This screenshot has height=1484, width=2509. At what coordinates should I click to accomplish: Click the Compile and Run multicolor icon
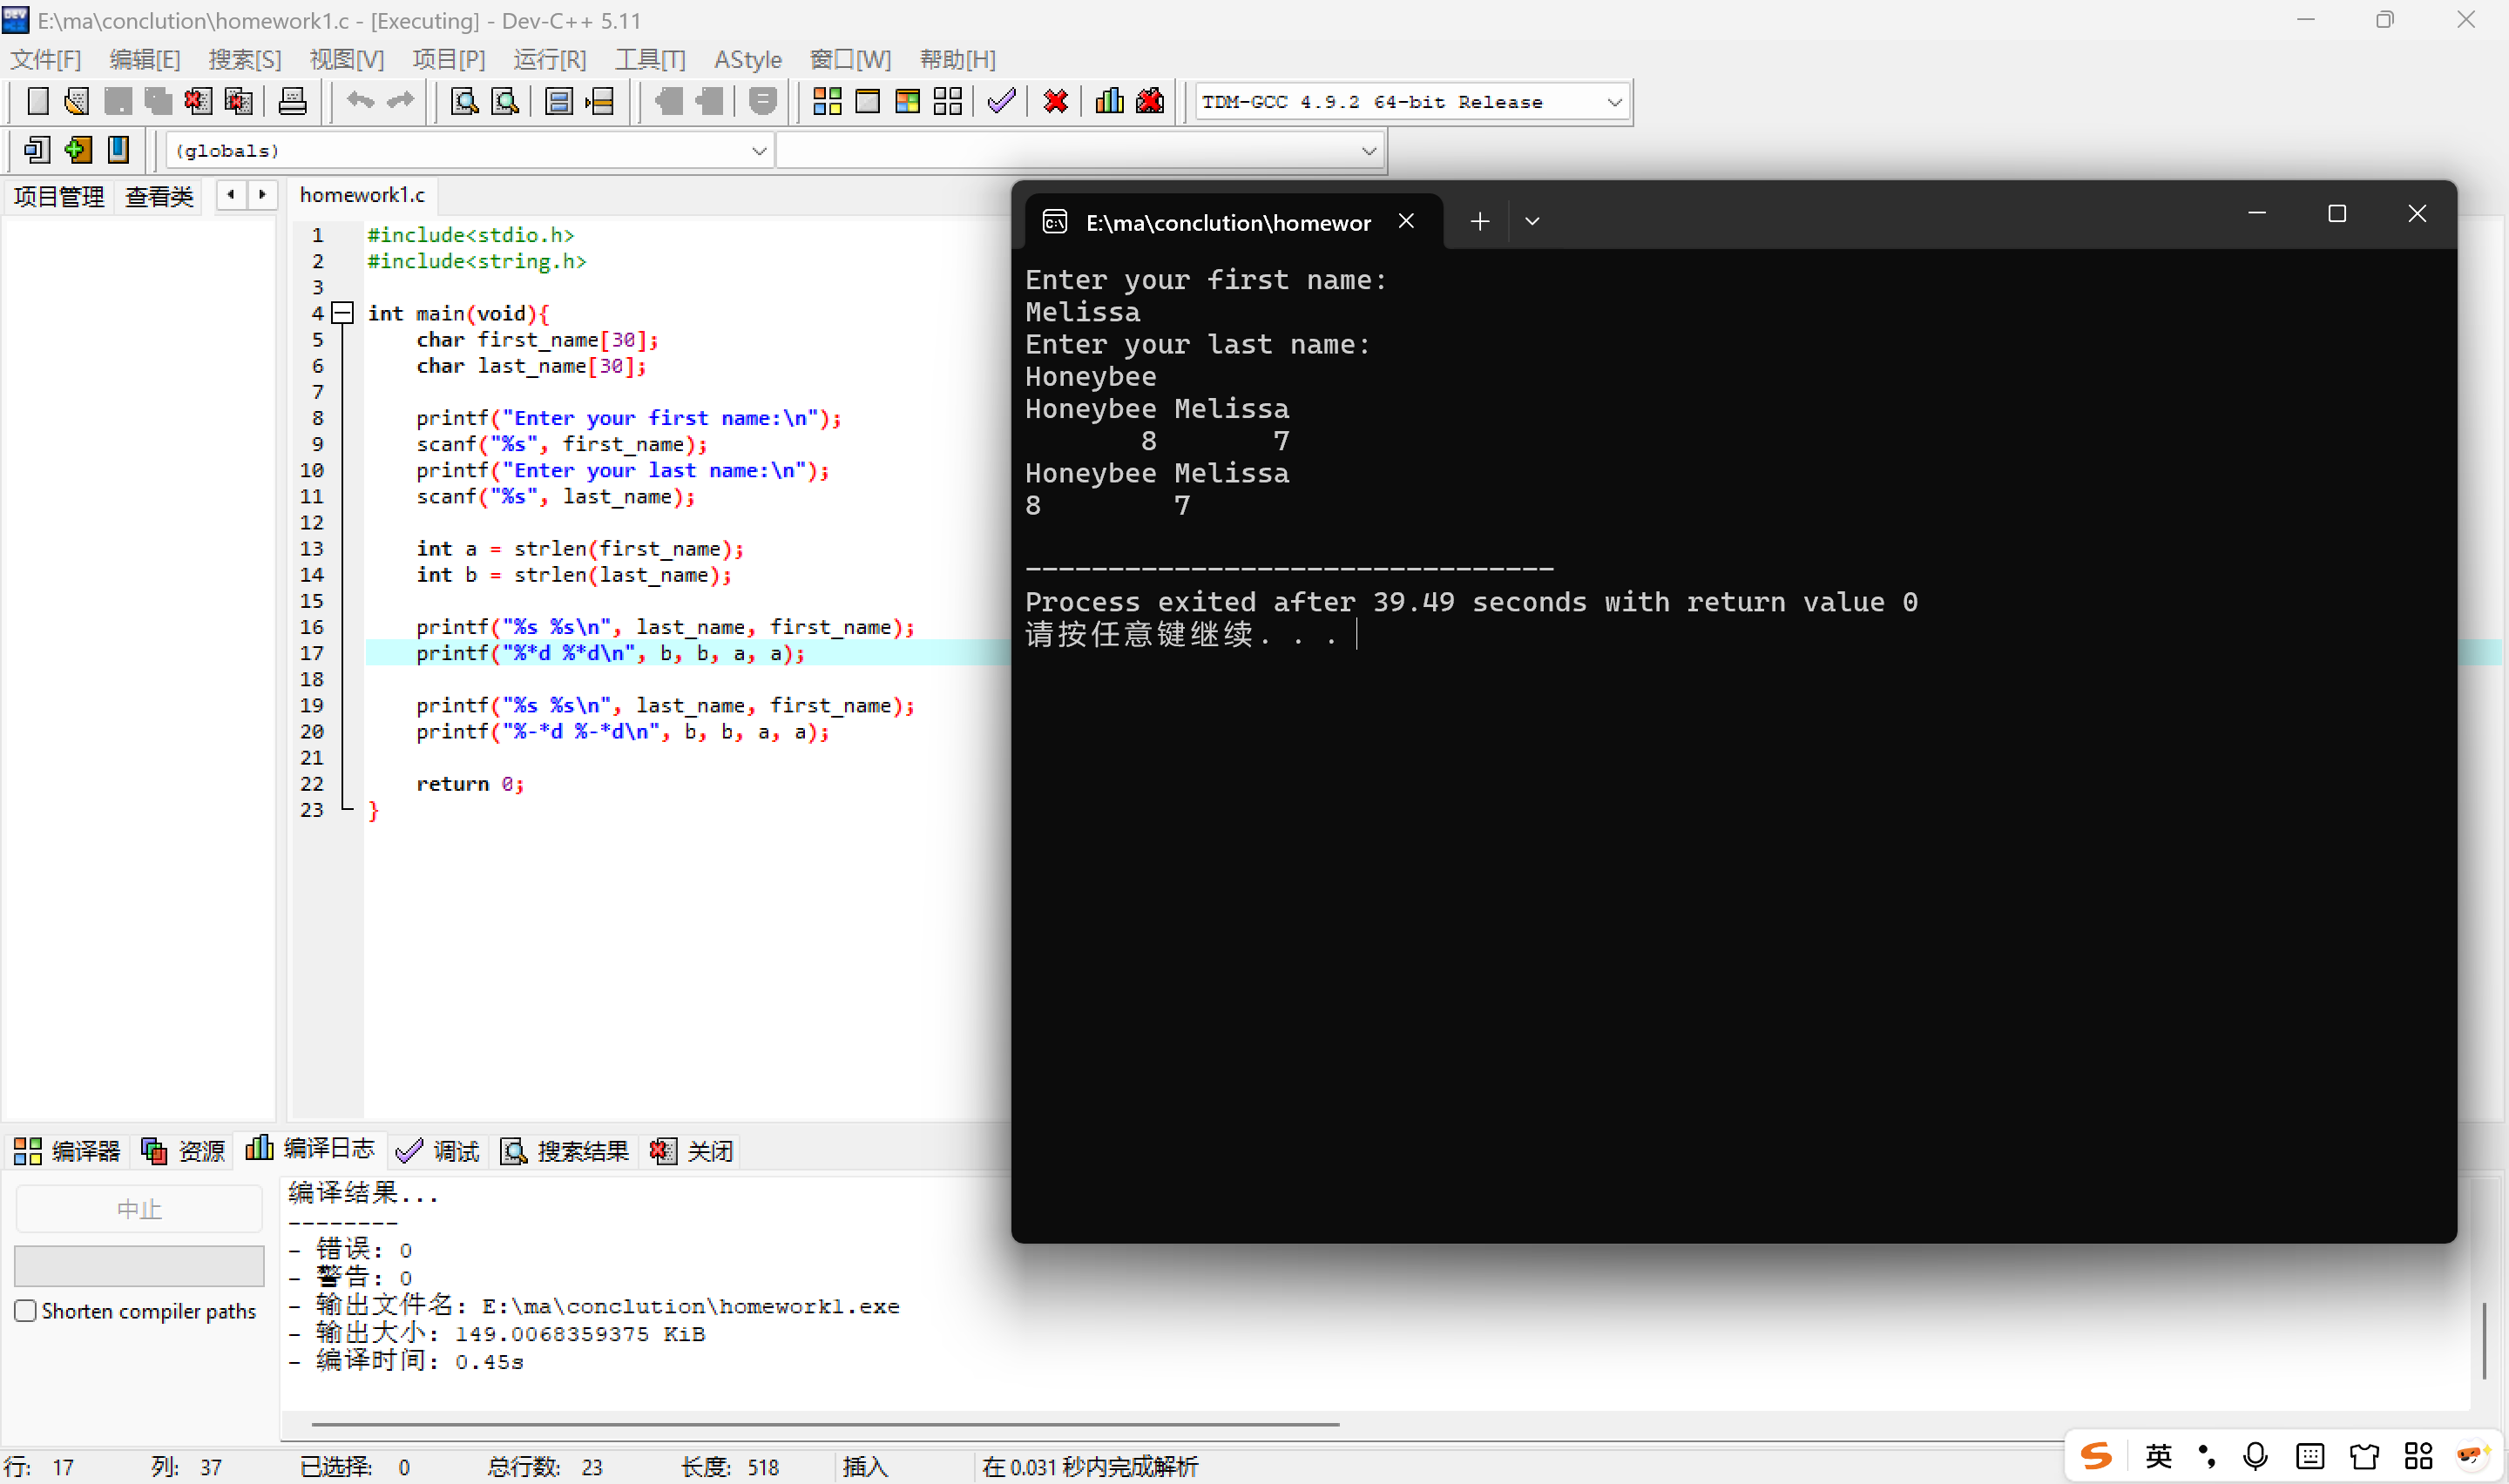tap(907, 101)
